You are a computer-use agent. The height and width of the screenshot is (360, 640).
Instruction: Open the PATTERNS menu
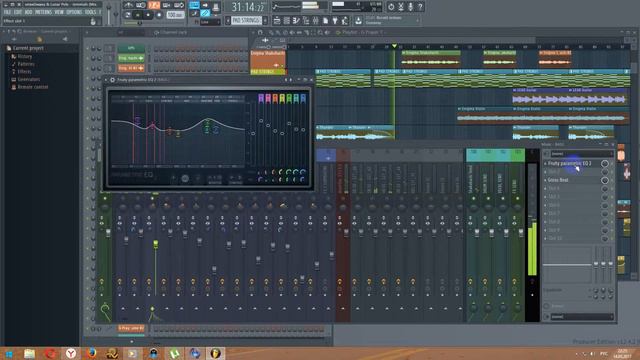click(43, 12)
